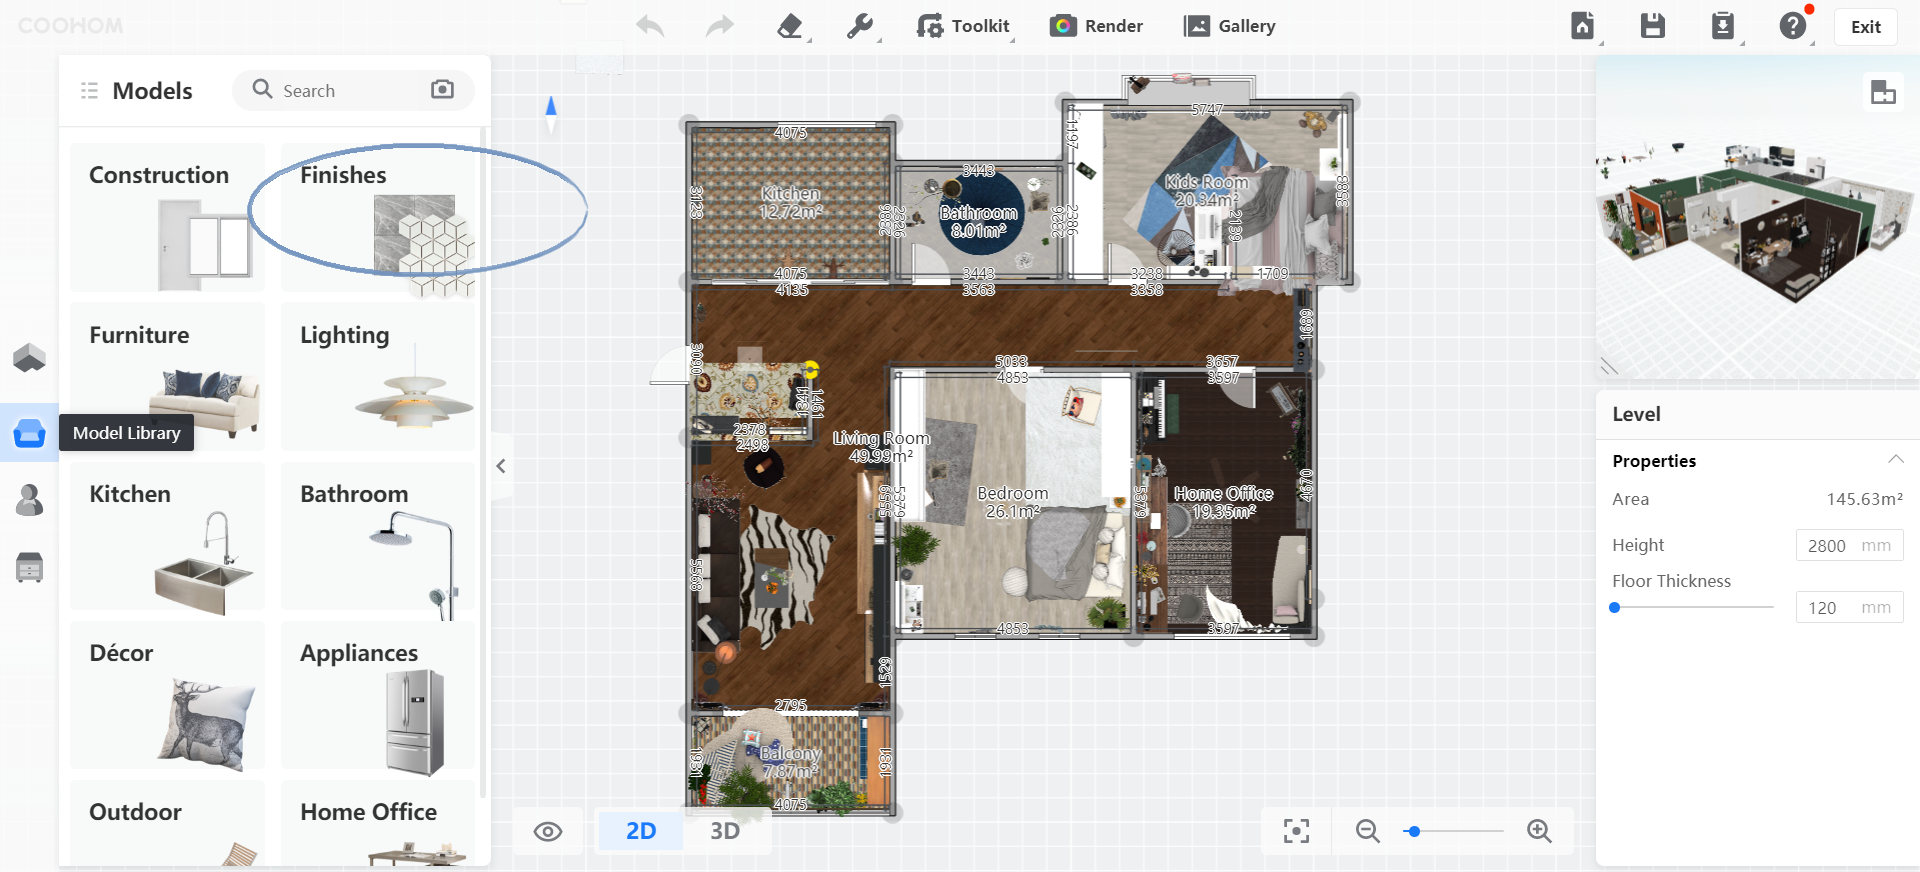
Task: Click the Floor Thickness slider handle
Action: 1614,607
